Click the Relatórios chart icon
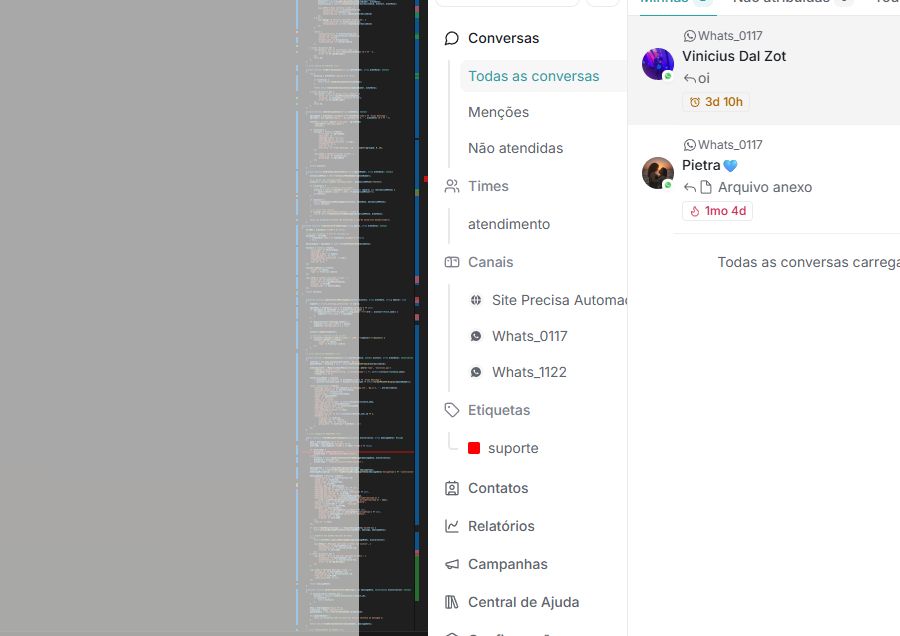900x636 pixels. click(452, 526)
